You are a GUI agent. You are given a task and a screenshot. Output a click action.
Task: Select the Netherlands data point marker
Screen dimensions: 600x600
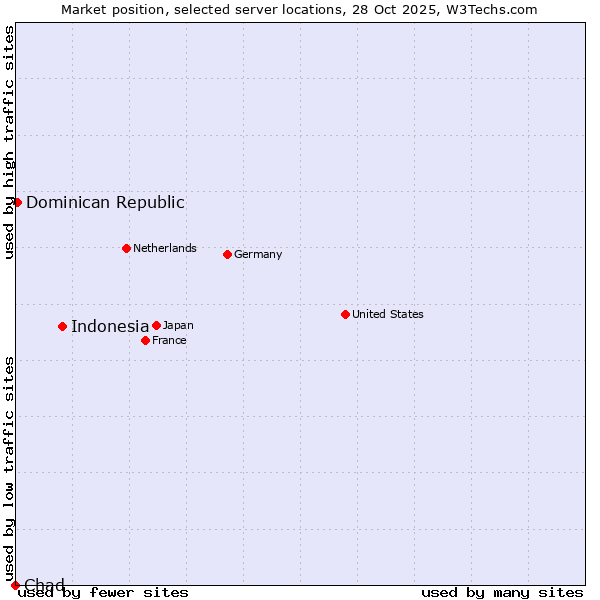click(x=126, y=248)
